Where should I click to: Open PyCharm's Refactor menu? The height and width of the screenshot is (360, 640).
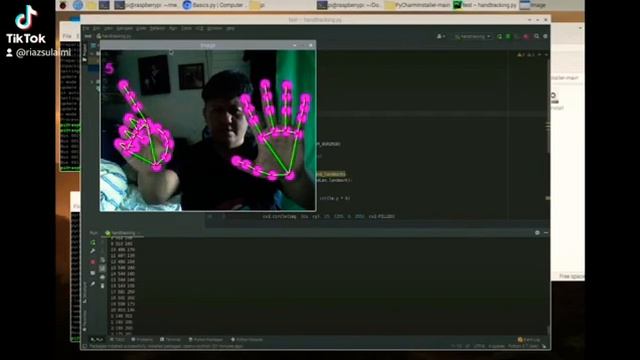click(157, 28)
